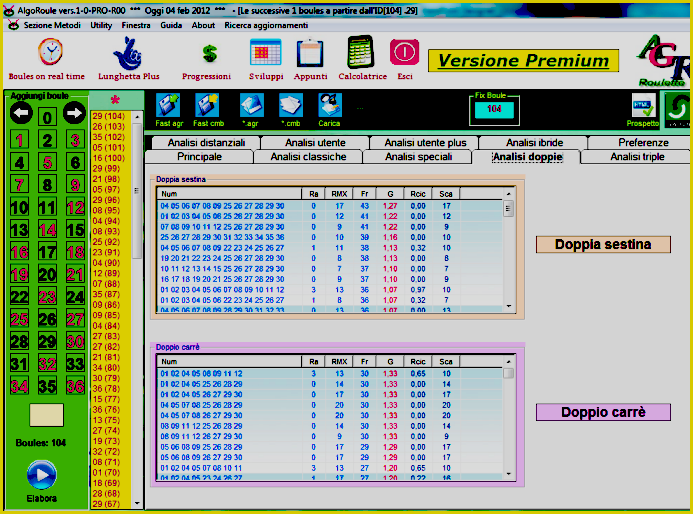Viewport: 693px width, 514px height.
Task: Click the left arrow boule button
Action: (21, 114)
